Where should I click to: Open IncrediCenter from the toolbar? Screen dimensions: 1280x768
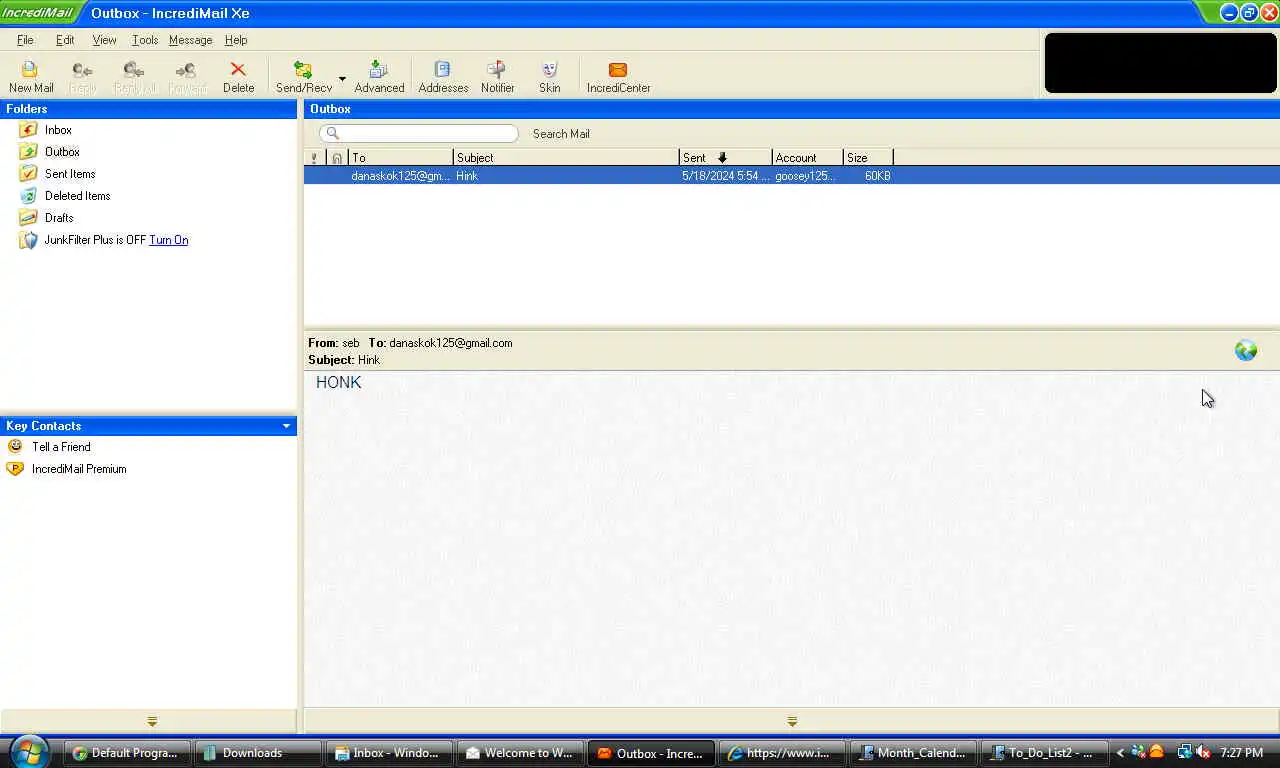(618, 77)
